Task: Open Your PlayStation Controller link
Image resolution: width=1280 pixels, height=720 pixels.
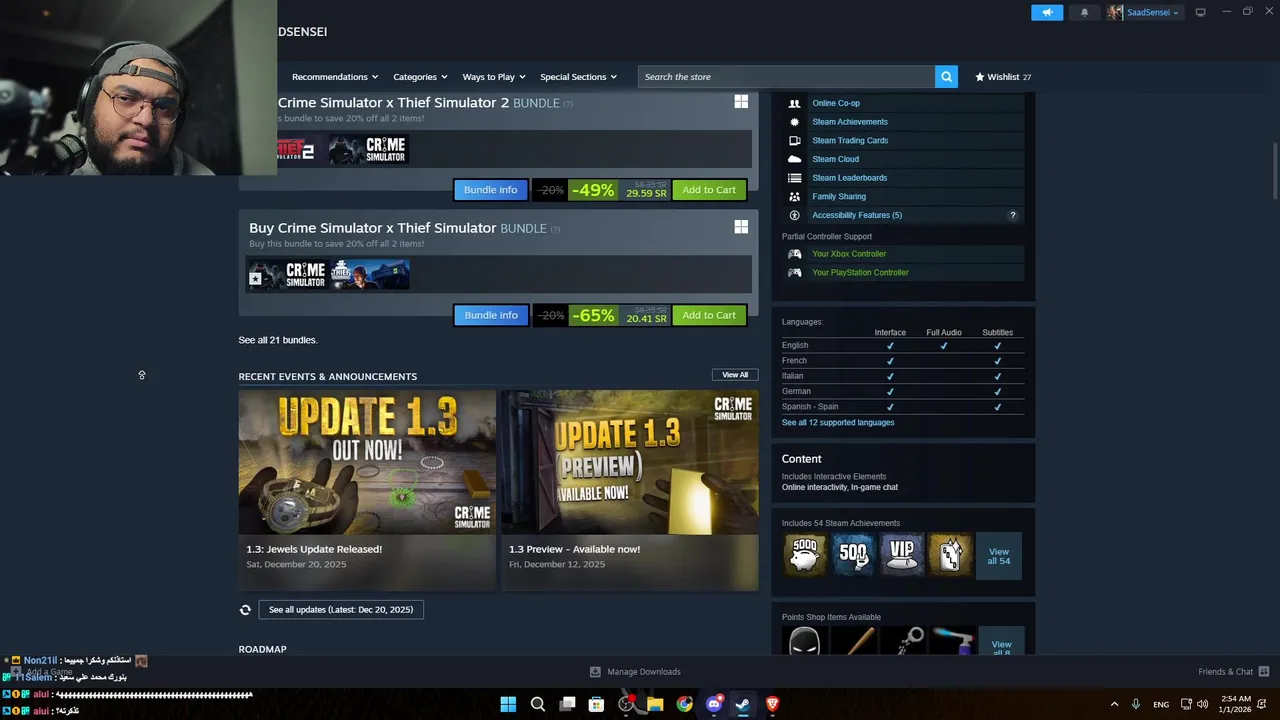Action: point(860,272)
